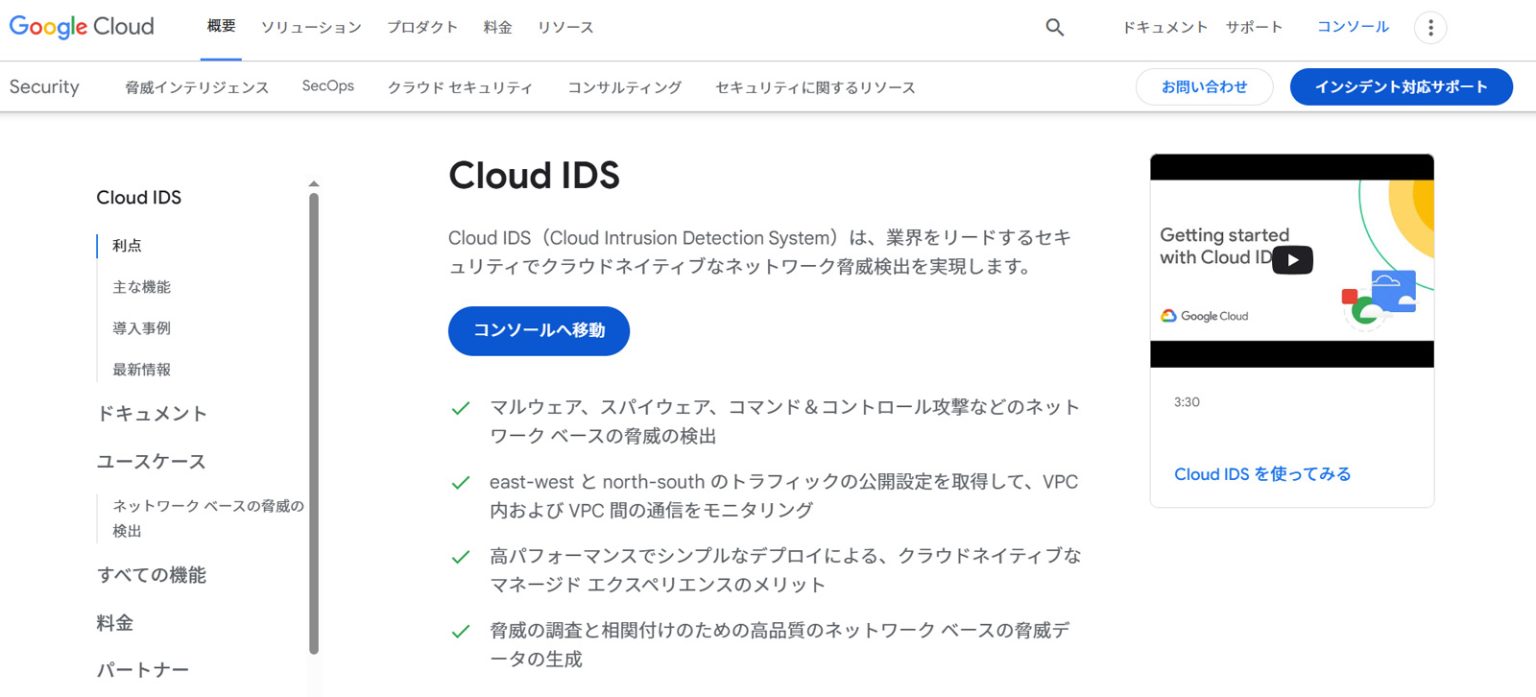This screenshot has width=1536, height=697.
Task: Open the 脅威インテリジェンス tab
Action: 197,87
